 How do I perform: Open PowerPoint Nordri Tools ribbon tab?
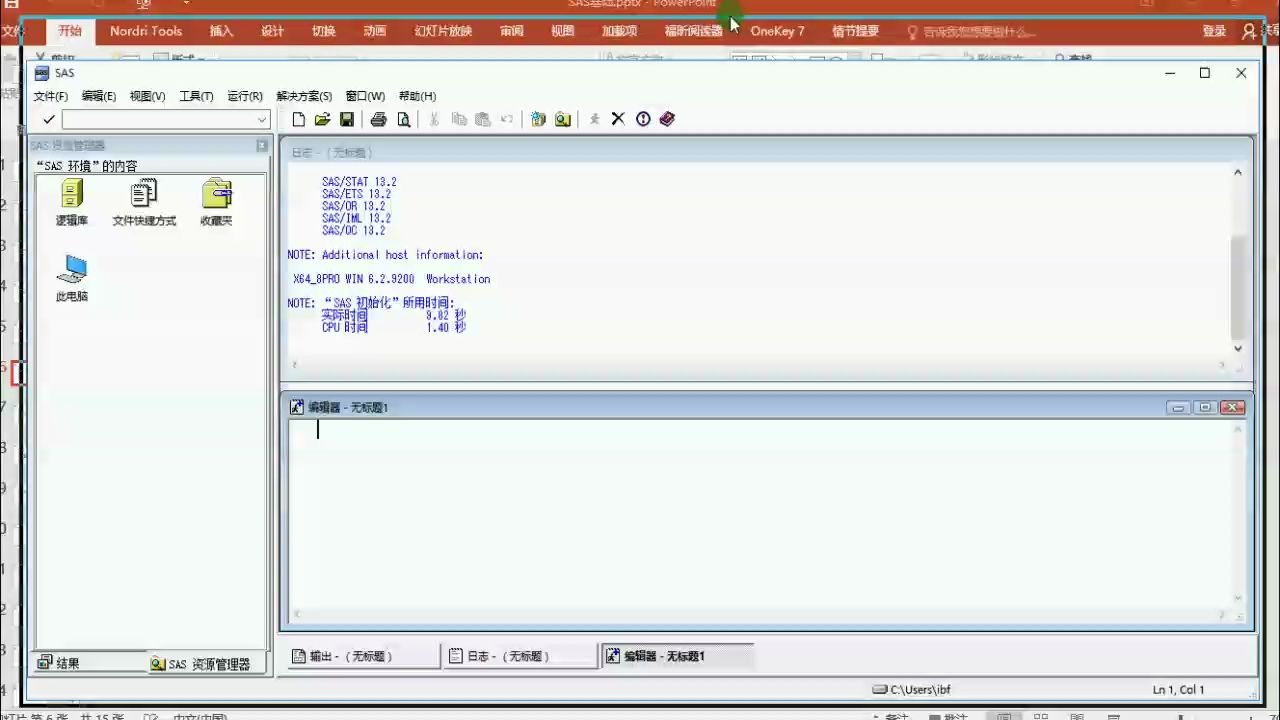tap(146, 31)
